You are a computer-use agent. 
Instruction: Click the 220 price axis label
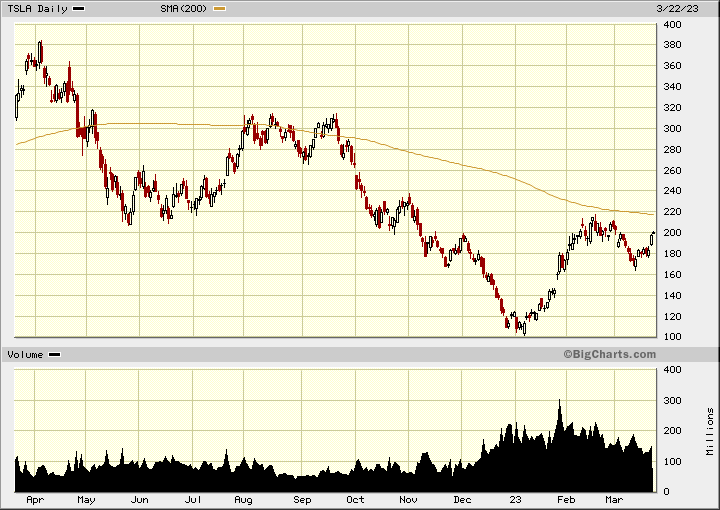pyautogui.click(x=672, y=212)
